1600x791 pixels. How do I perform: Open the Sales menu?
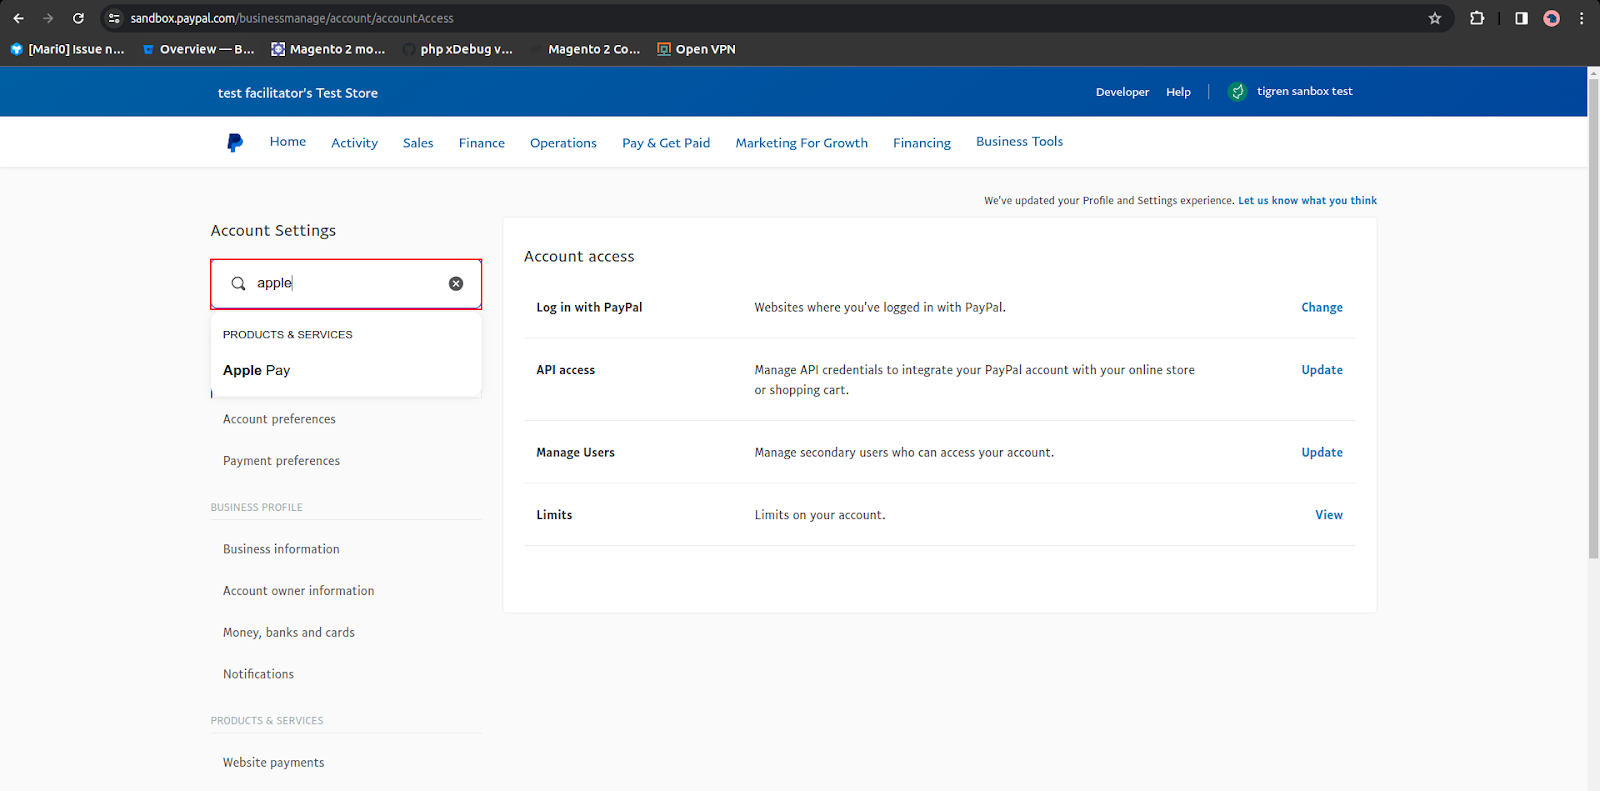[x=418, y=143]
